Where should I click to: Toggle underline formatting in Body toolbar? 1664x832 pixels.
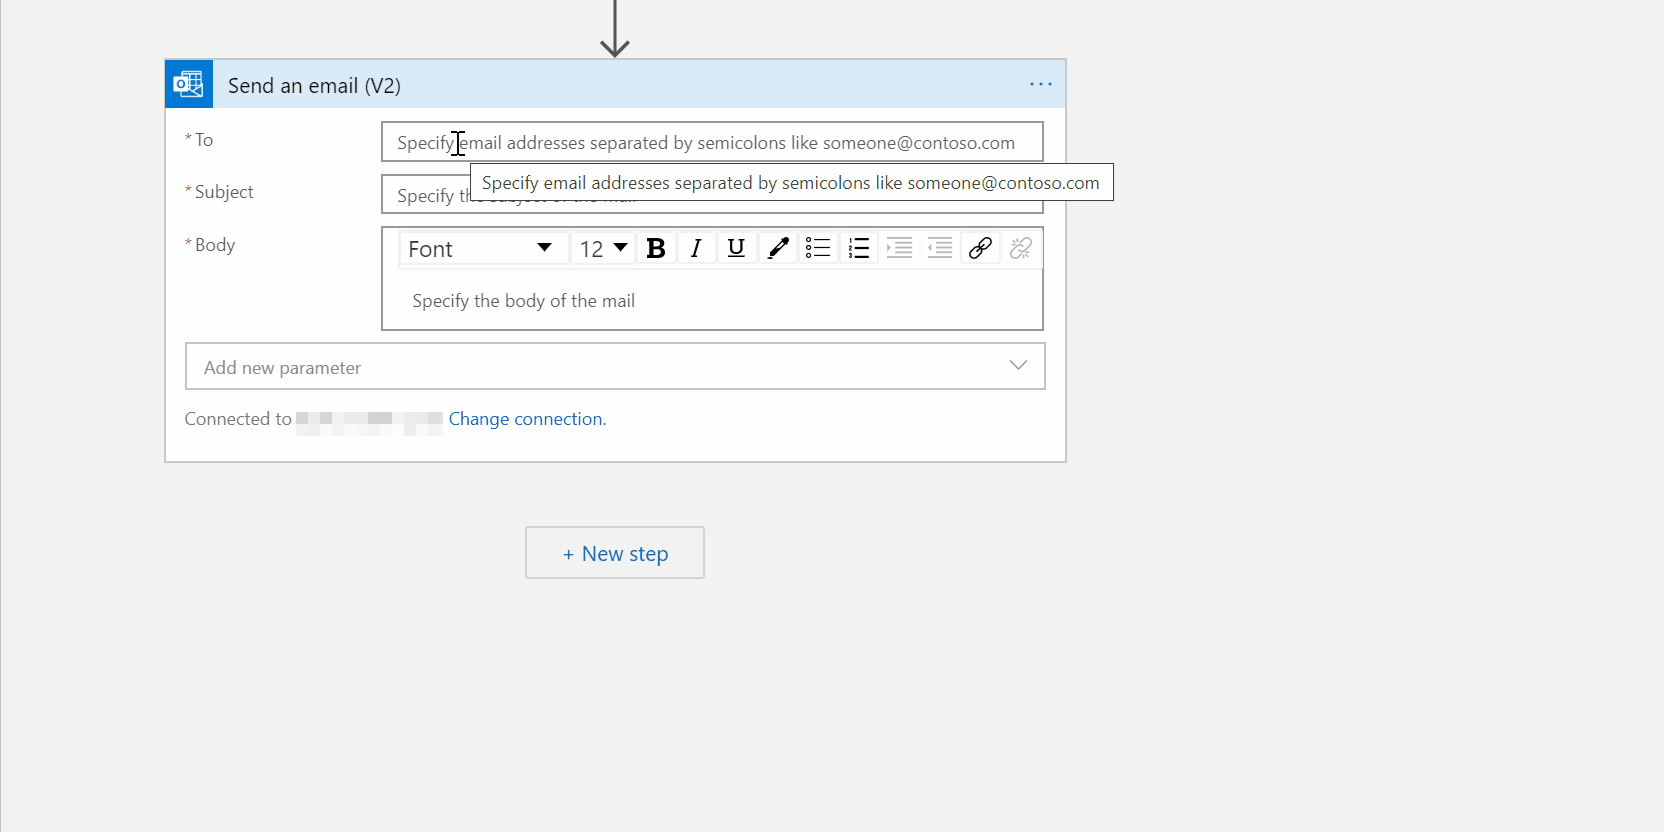point(736,248)
